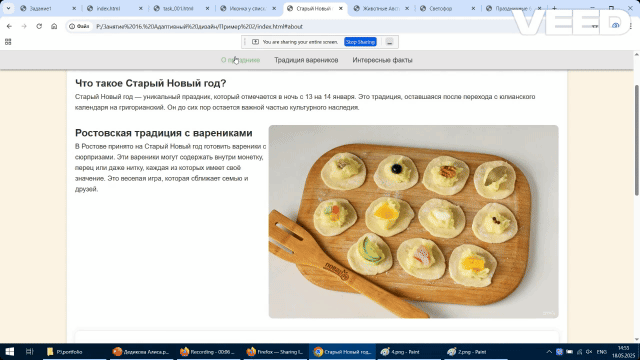Jump to the О празднике section
Image resolution: width=640 pixels, height=360 pixels.
point(240,60)
